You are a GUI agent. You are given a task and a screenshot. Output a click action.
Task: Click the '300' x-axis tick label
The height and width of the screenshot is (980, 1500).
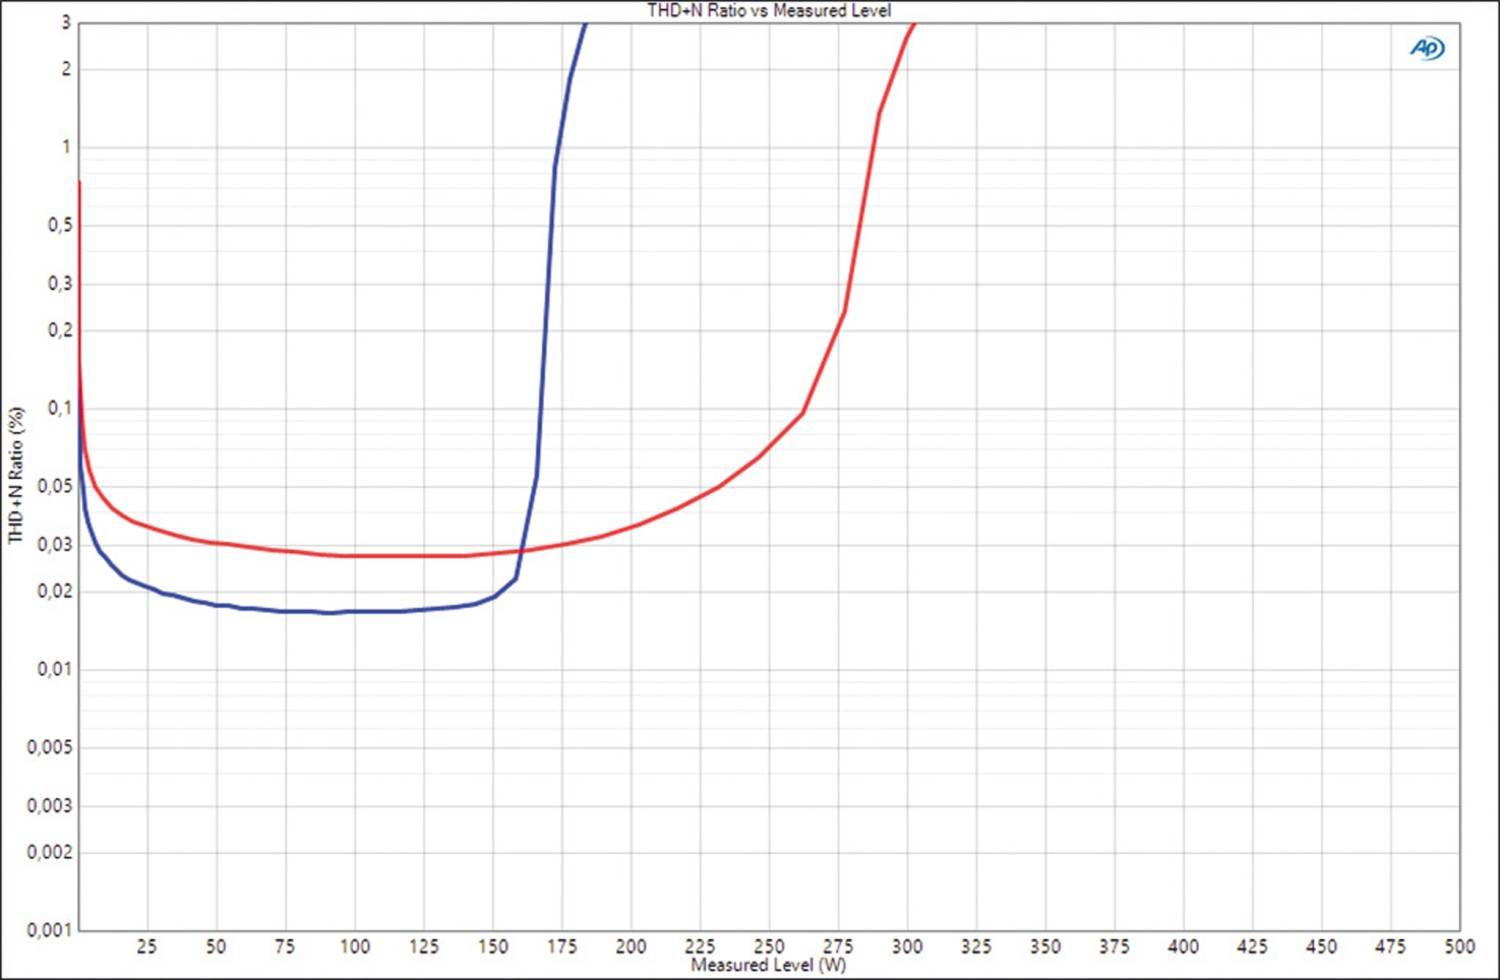coord(907,946)
